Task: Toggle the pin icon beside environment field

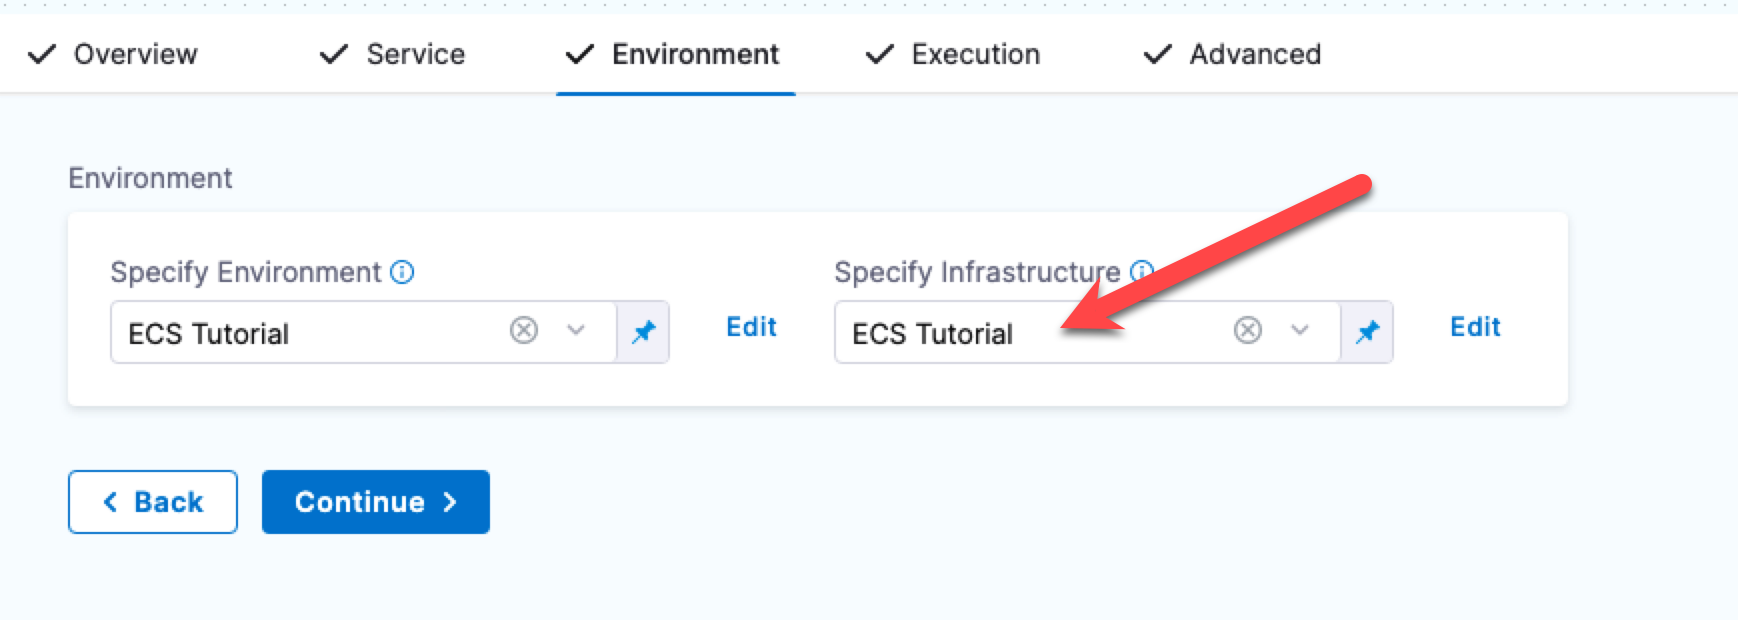Action: (644, 332)
